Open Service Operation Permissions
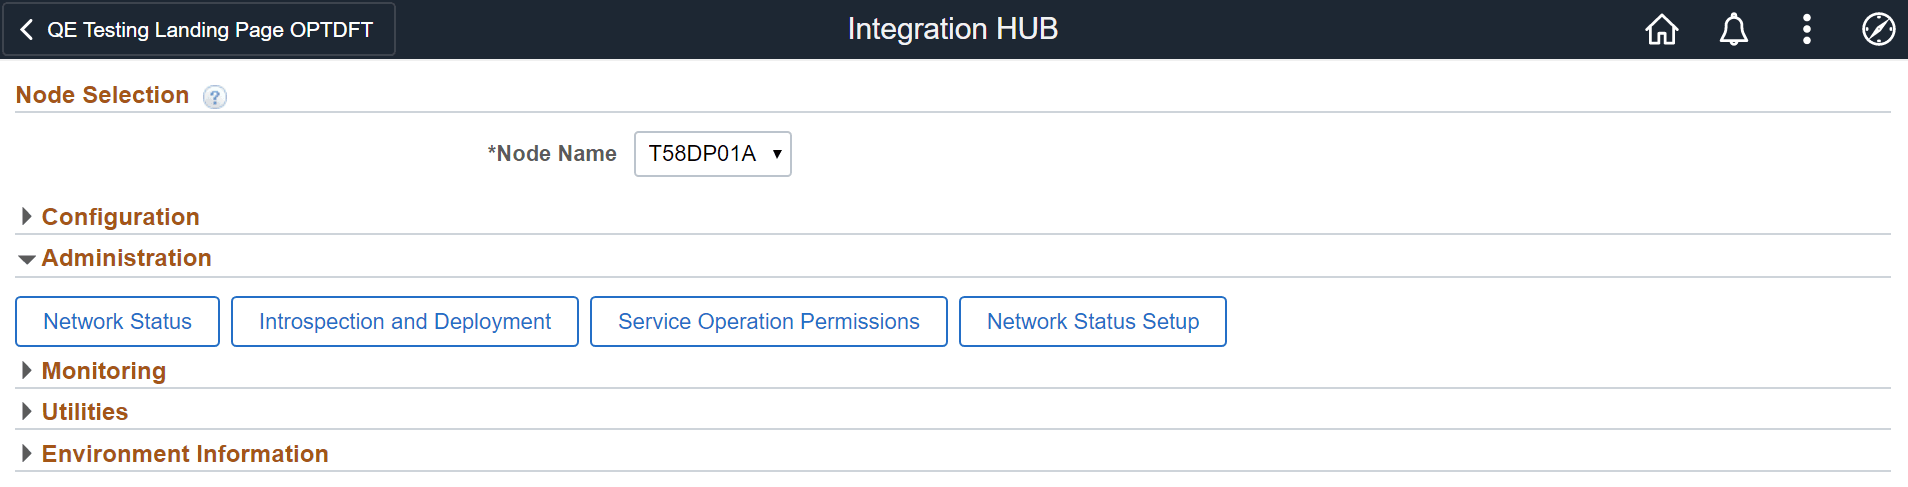The image size is (1908, 487). (768, 322)
